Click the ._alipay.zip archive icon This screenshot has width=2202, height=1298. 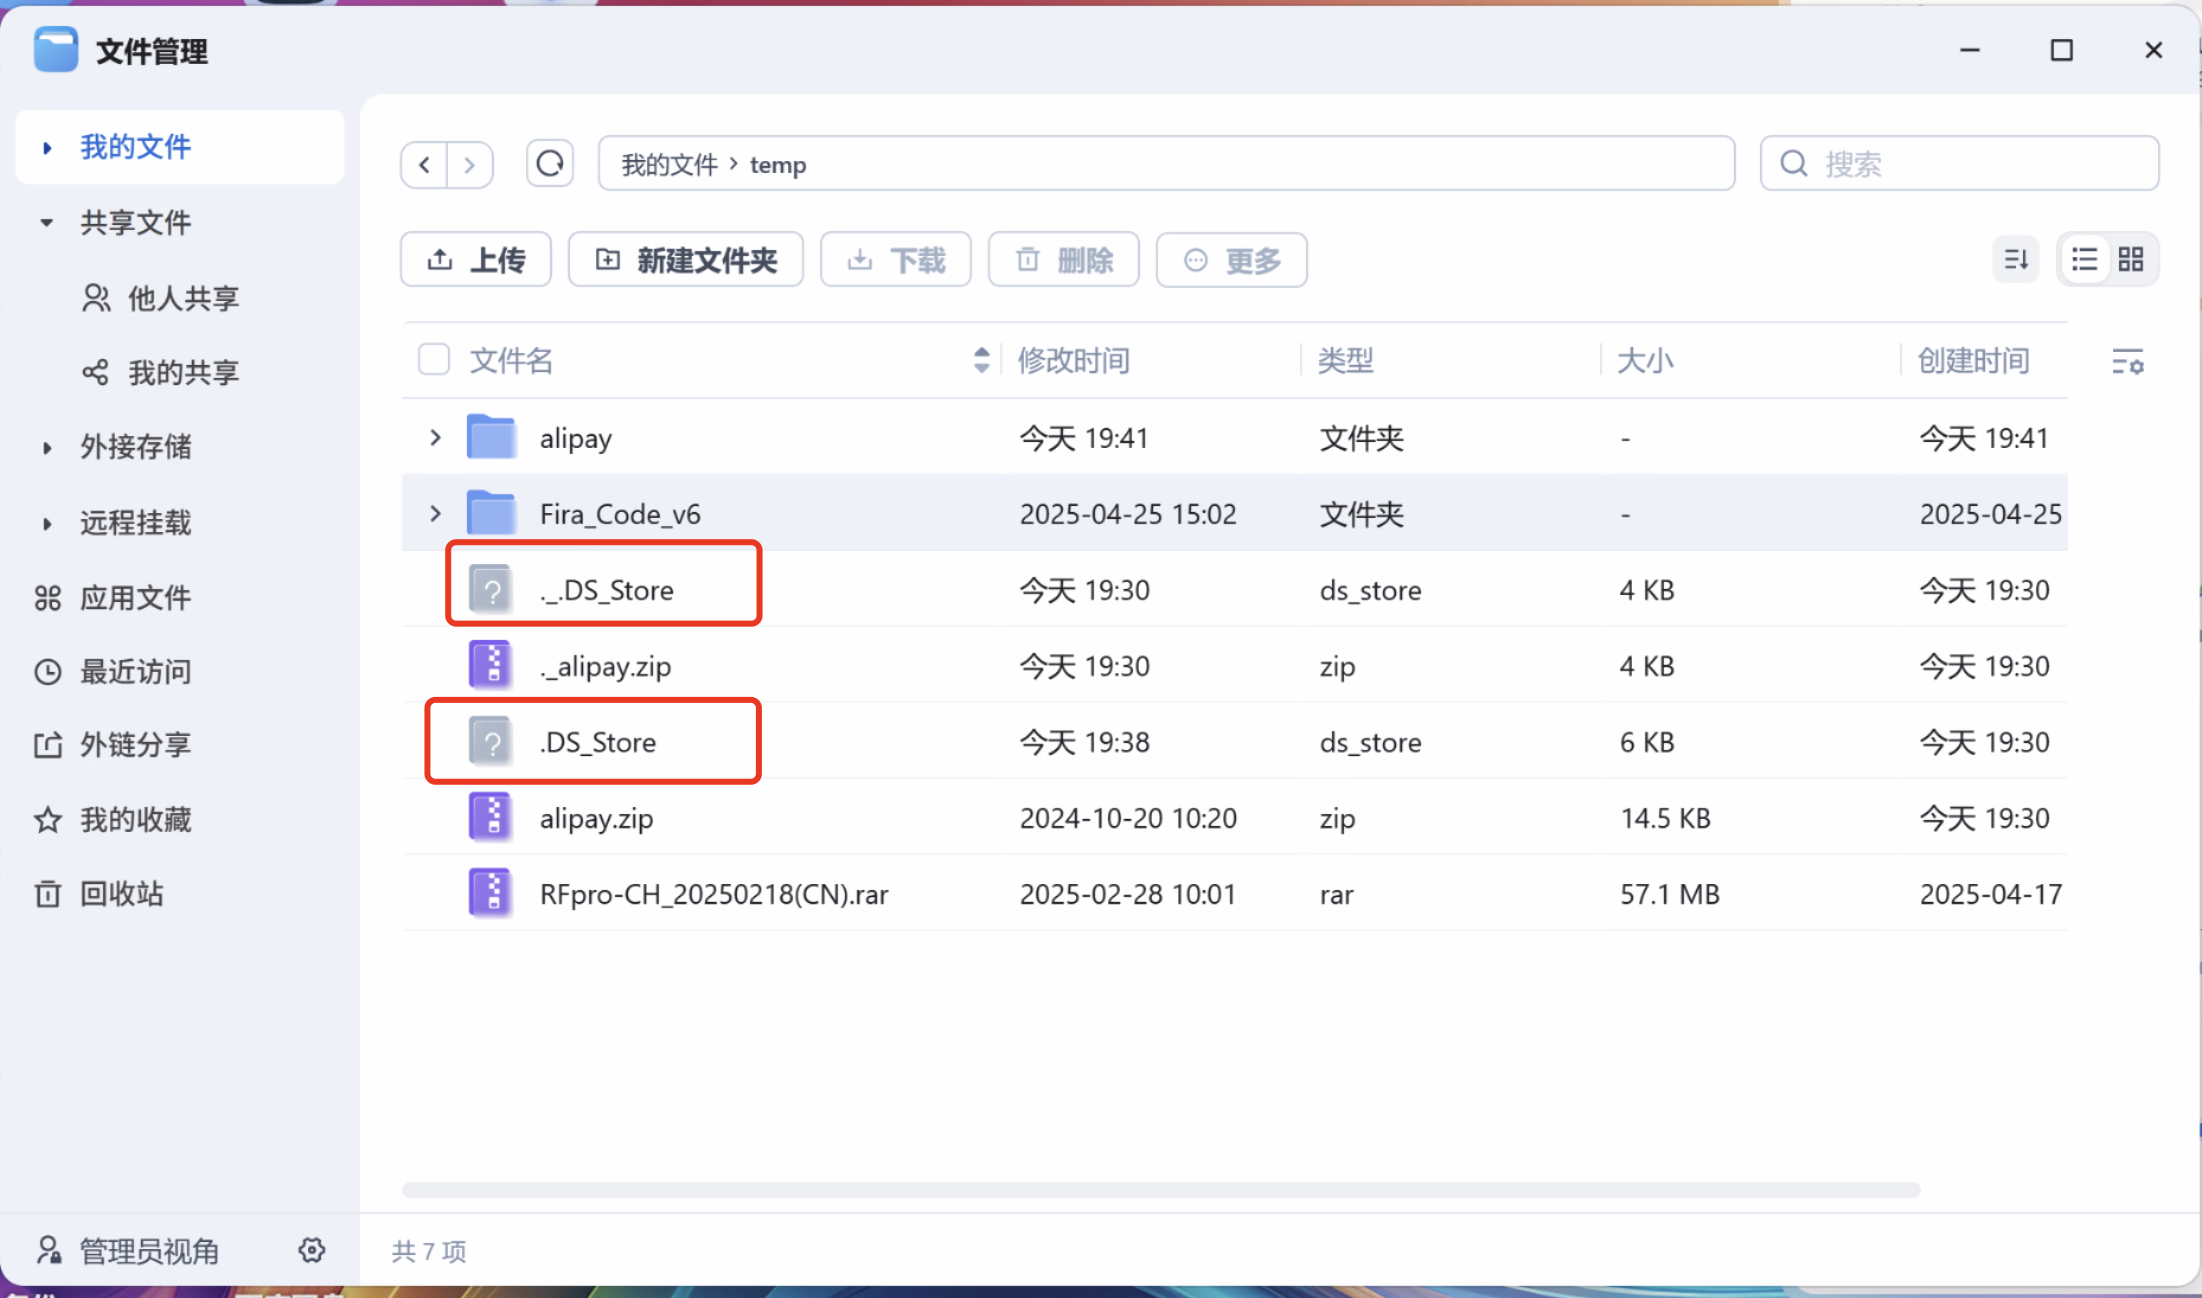[491, 665]
